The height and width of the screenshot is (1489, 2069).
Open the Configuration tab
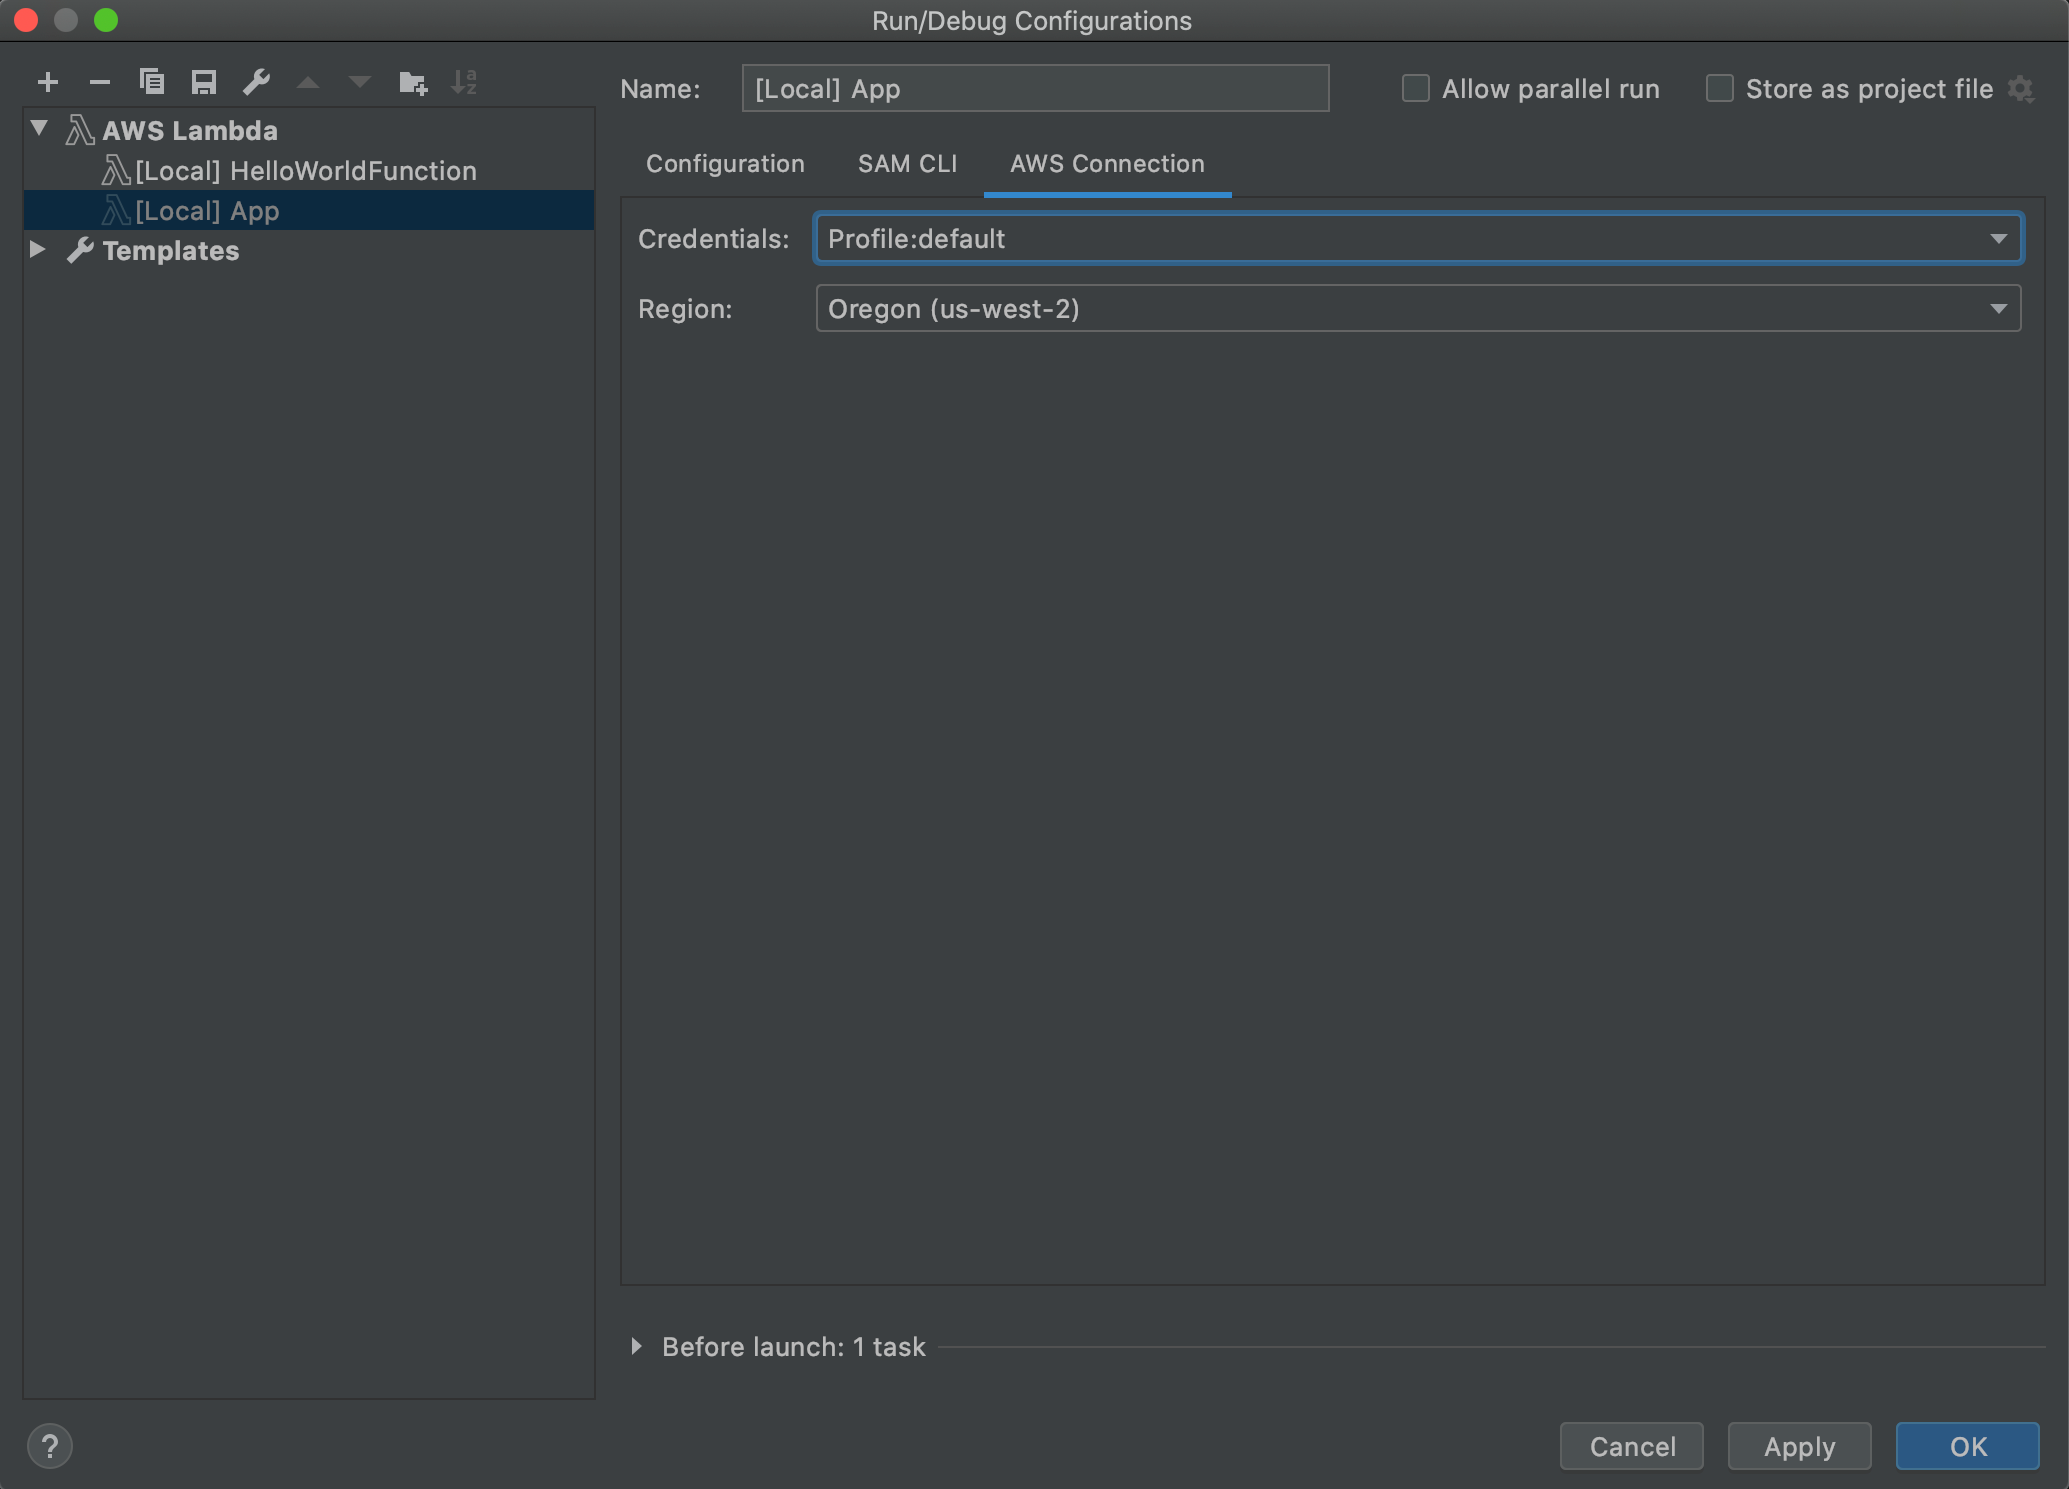tap(725, 163)
